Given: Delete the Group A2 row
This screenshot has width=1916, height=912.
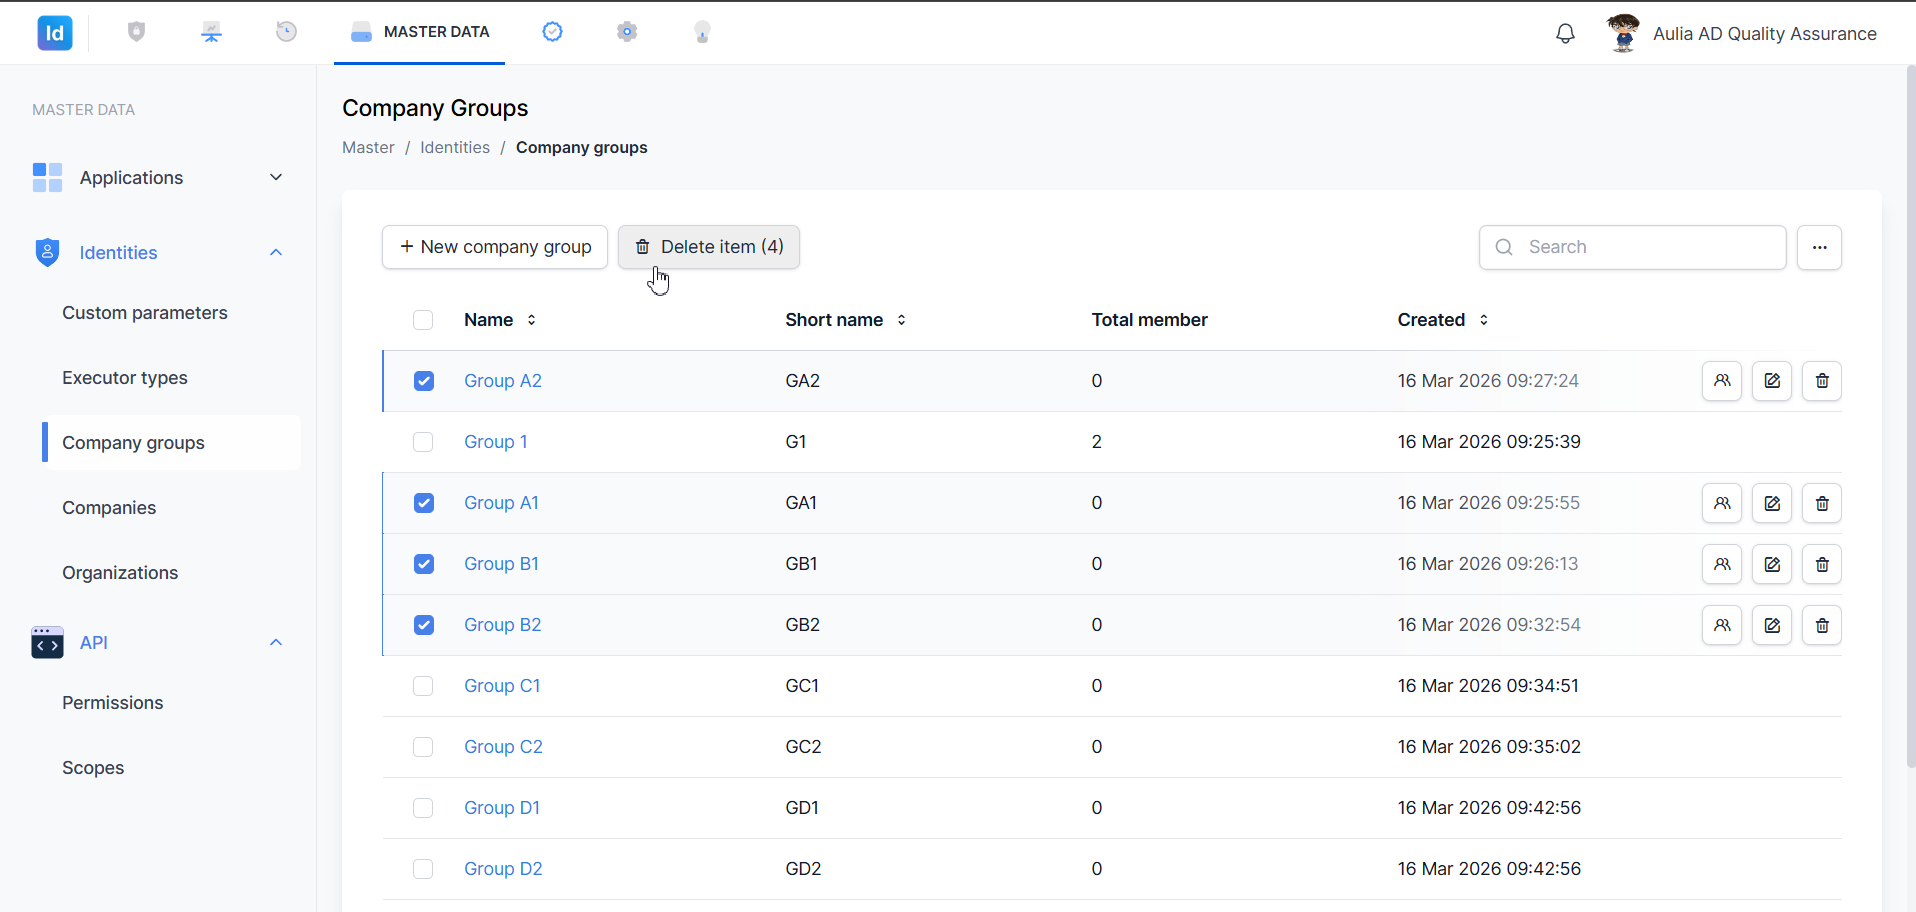Looking at the screenshot, I should [x=1822, y=381].
